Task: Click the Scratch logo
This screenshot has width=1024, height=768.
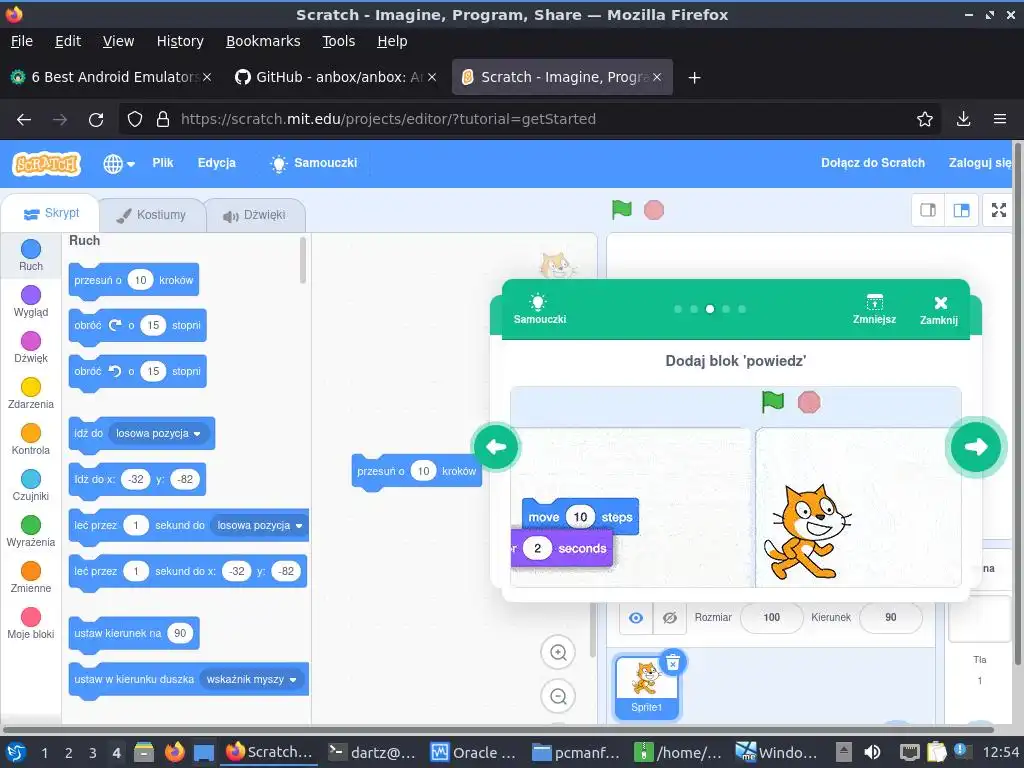Action: pos(46,163)
